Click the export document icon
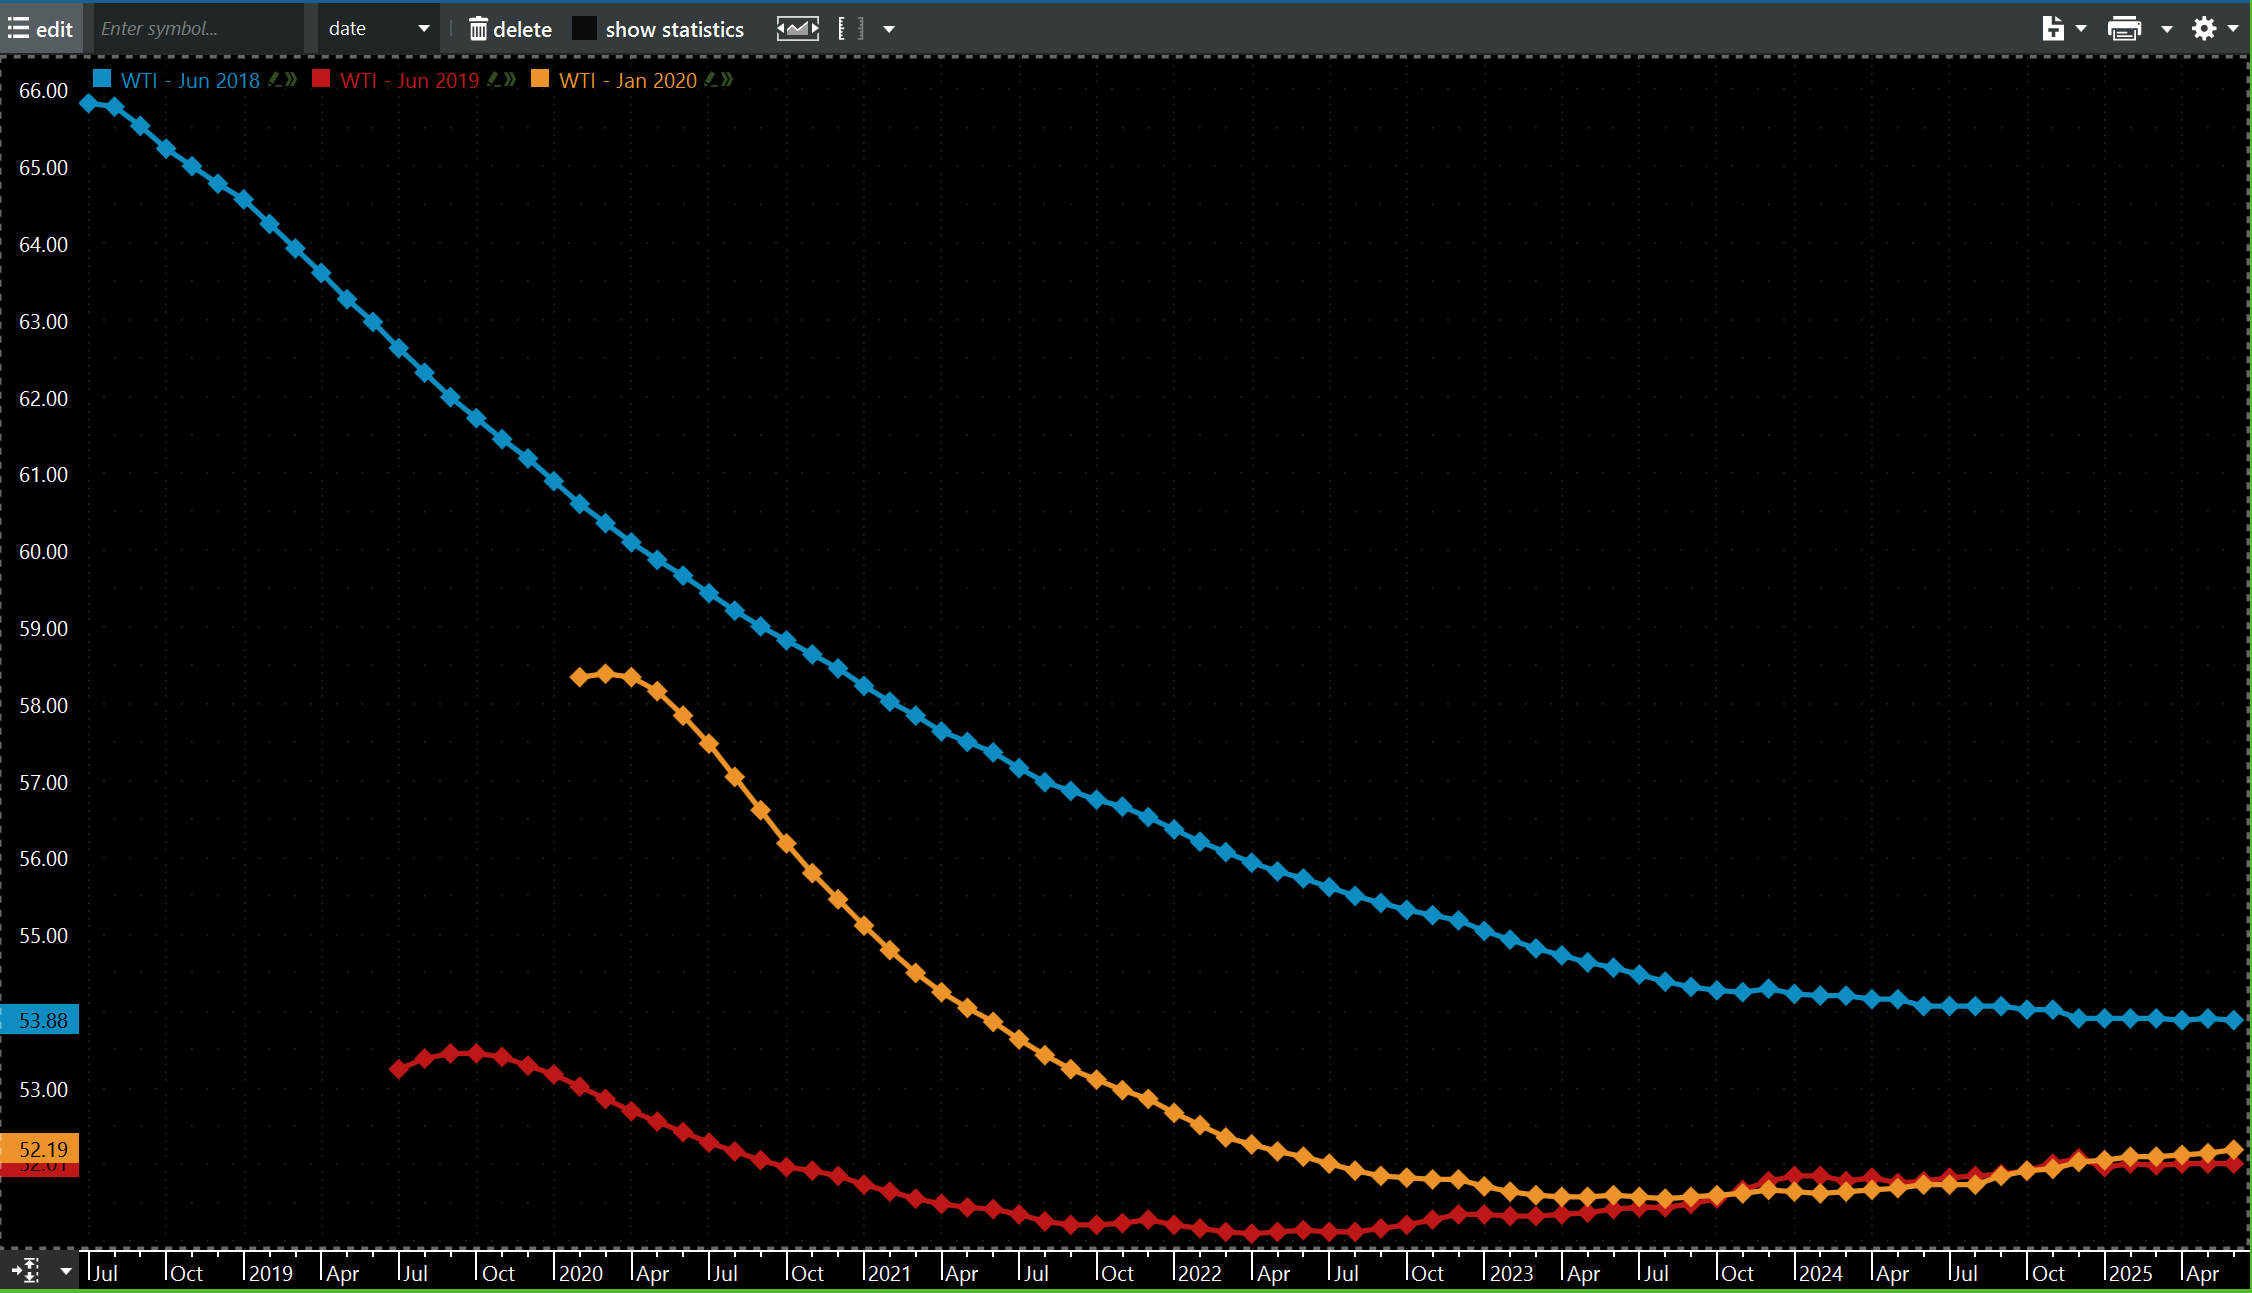2252x1293 pixels. pos(2052,29)
